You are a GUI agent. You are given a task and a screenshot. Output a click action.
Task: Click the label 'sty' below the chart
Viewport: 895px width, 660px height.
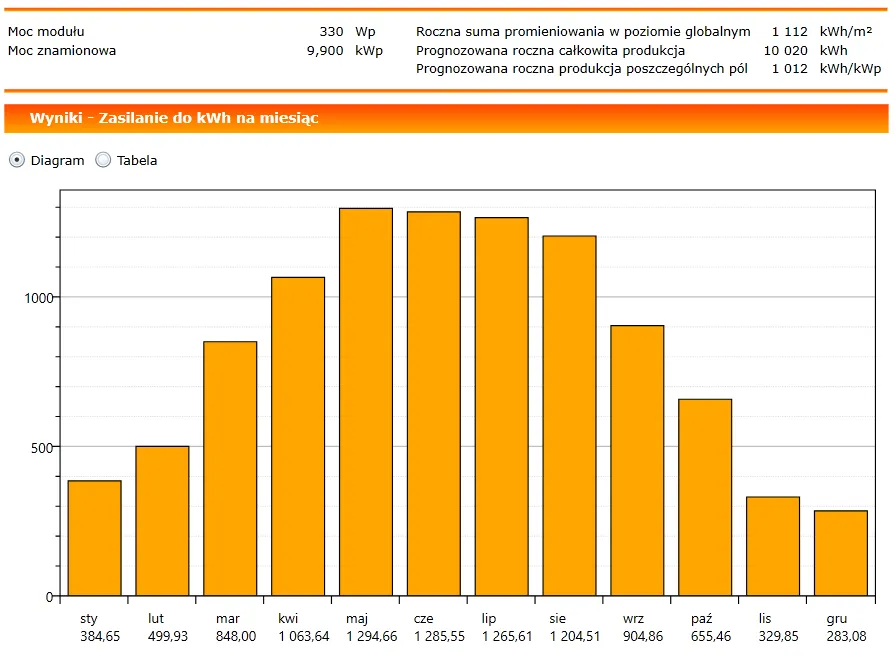pyautogui.click(x=87, y=618)
